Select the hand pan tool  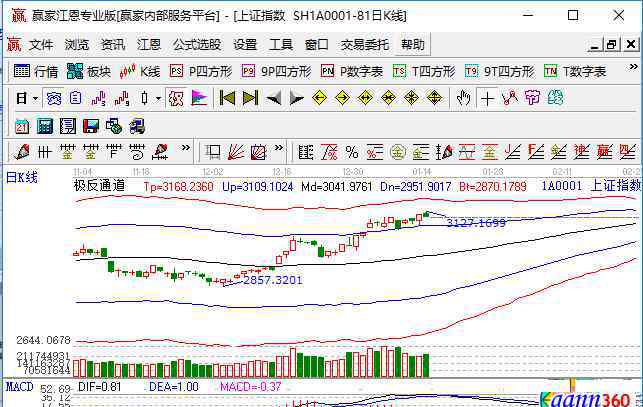click(x=464, y=98)
